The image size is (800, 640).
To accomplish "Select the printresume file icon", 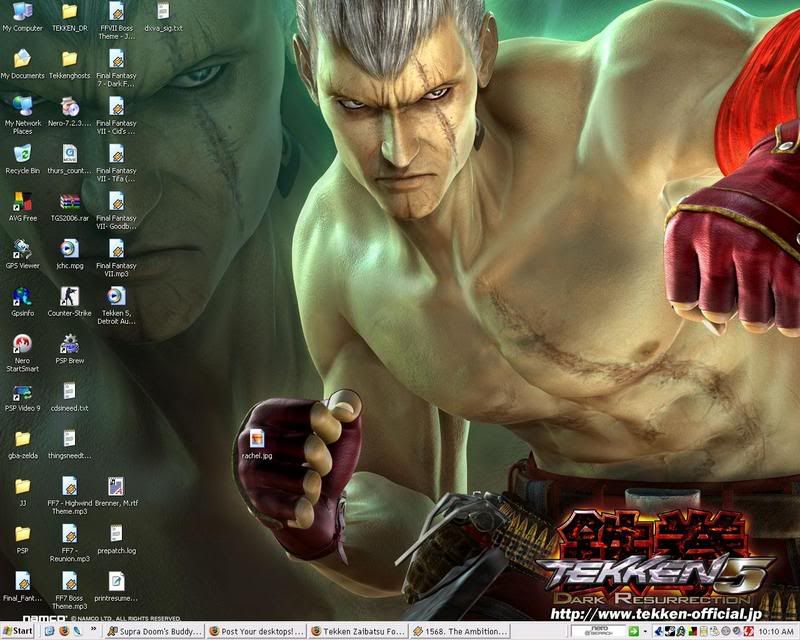I will (116, 587).
